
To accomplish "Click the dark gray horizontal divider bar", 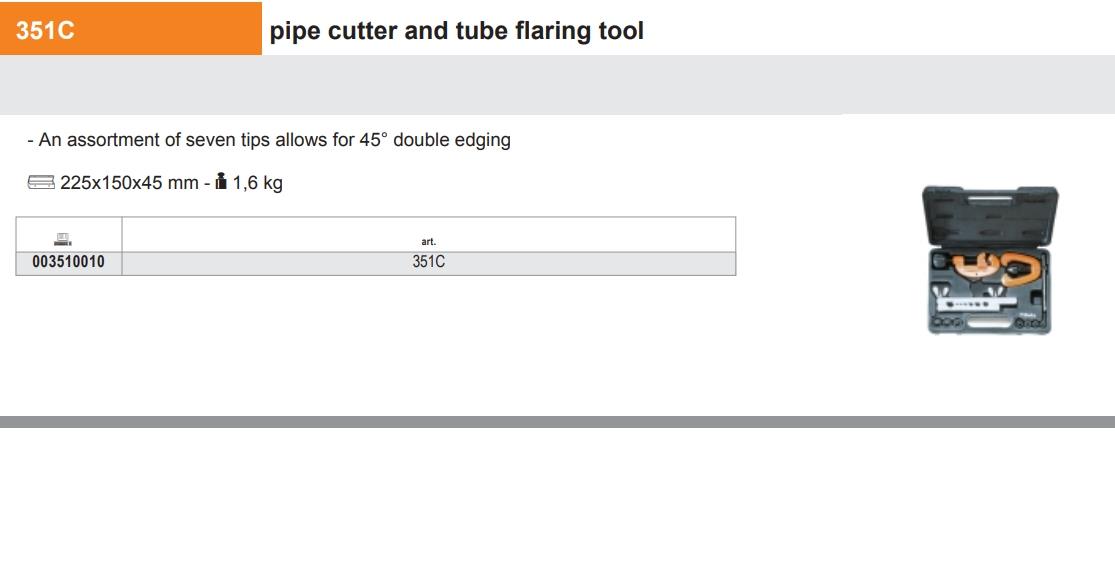I will point(557,422).
